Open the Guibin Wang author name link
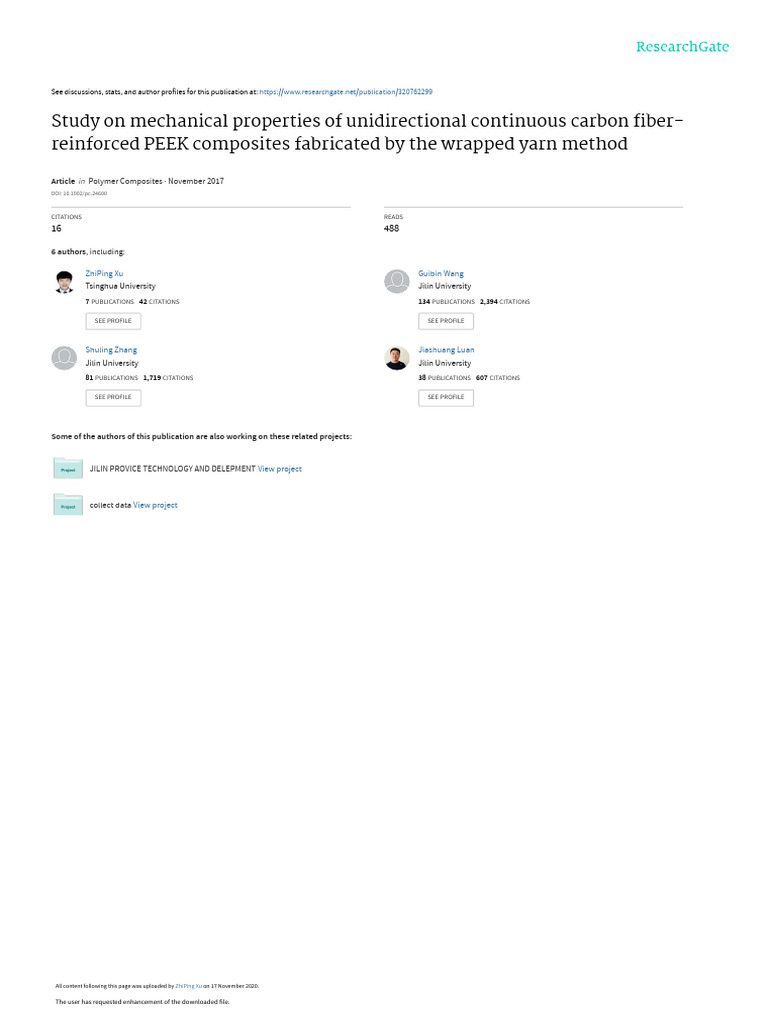Image resolution: width=768 pixels, height=1024 pixels. point(441,273)
